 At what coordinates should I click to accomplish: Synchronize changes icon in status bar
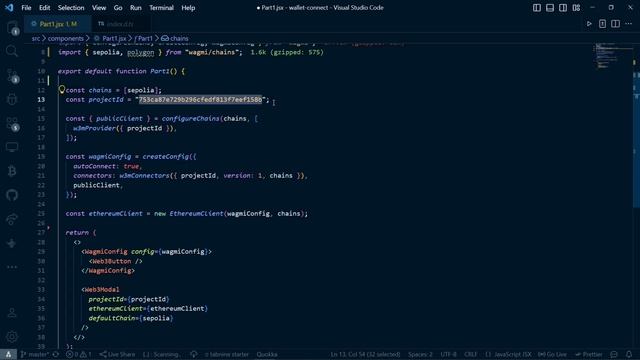click(56, 355)
